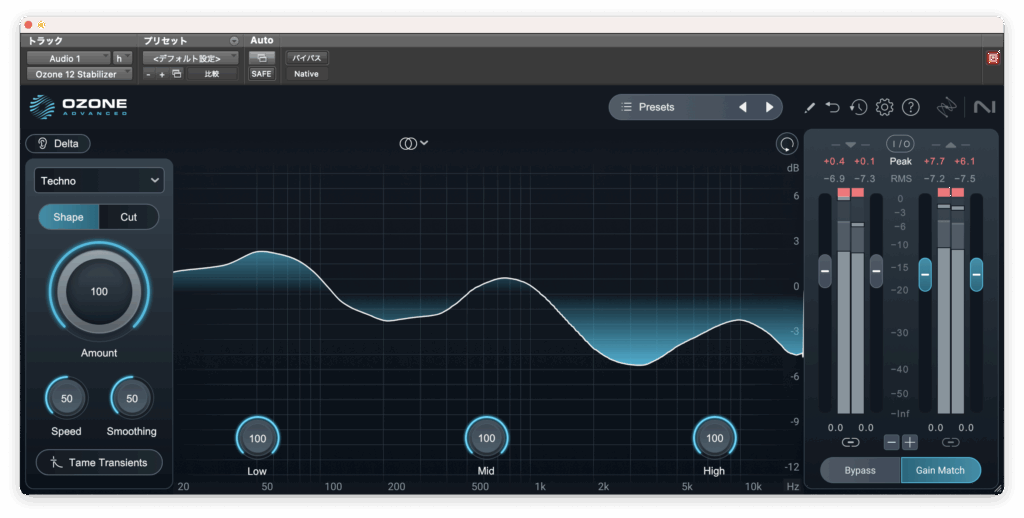
Task: Toggle Gain Match off
Action: [x=940, y=470]
